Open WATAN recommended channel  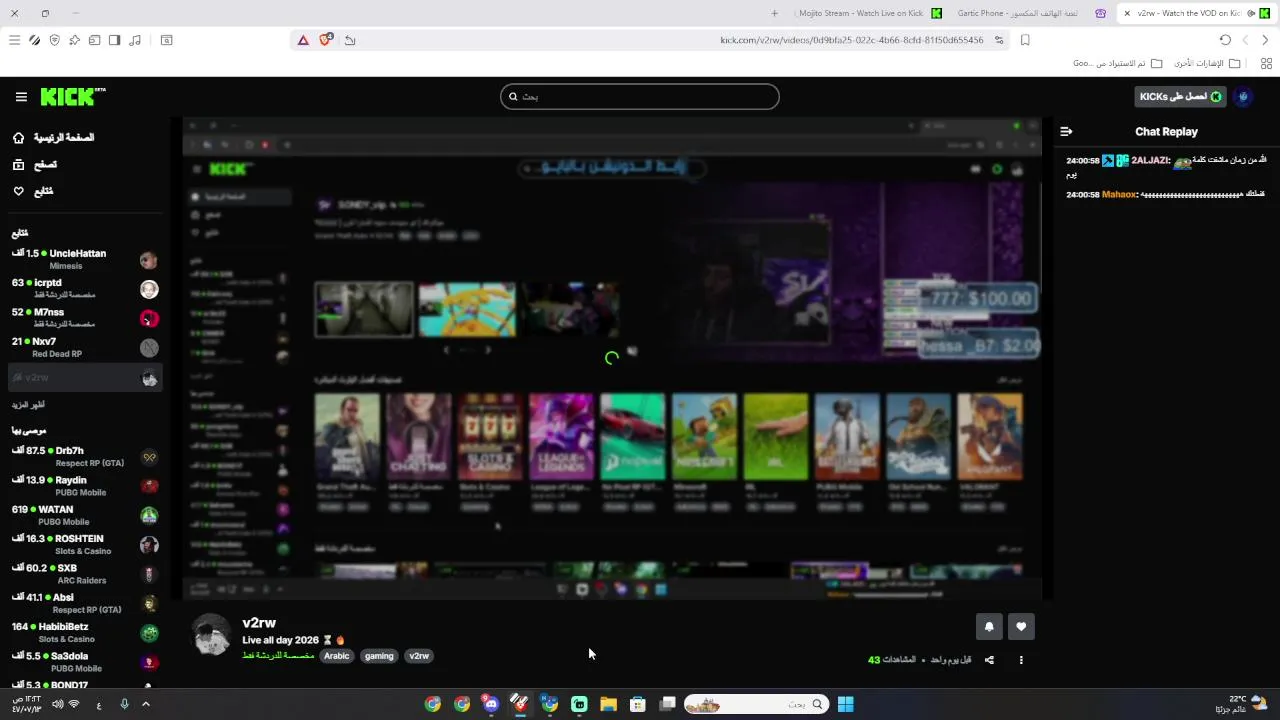pyautogui.click(x=85, y=515)
